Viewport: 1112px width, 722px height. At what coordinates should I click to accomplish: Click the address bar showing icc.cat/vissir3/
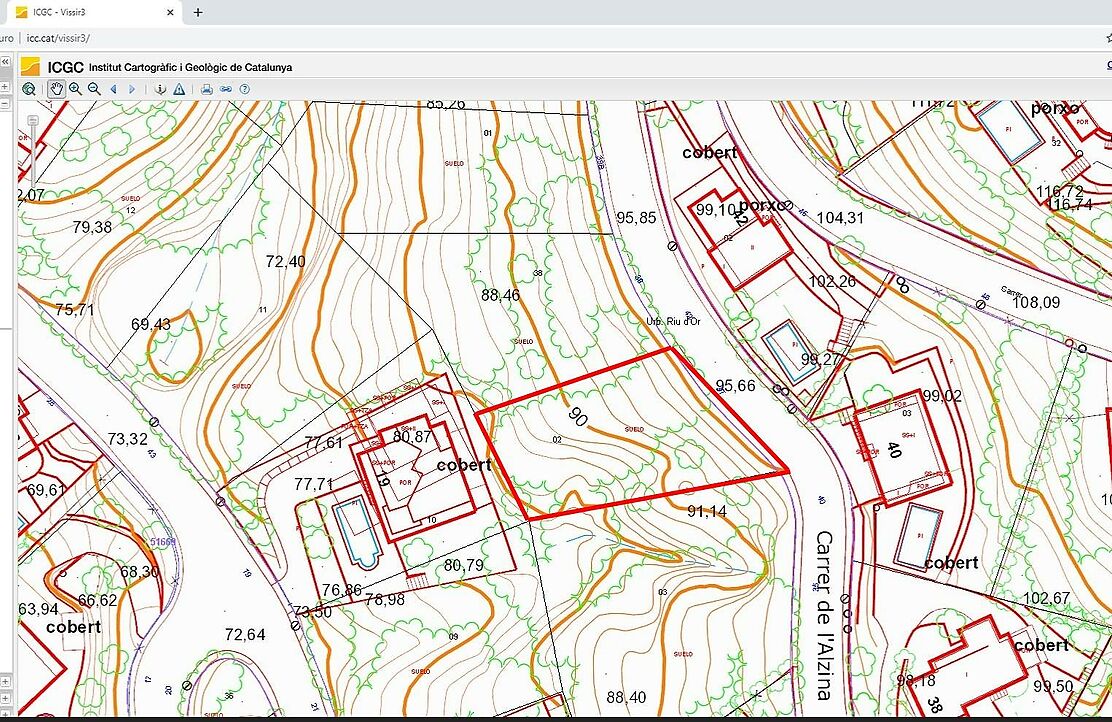tap(58, 38)
